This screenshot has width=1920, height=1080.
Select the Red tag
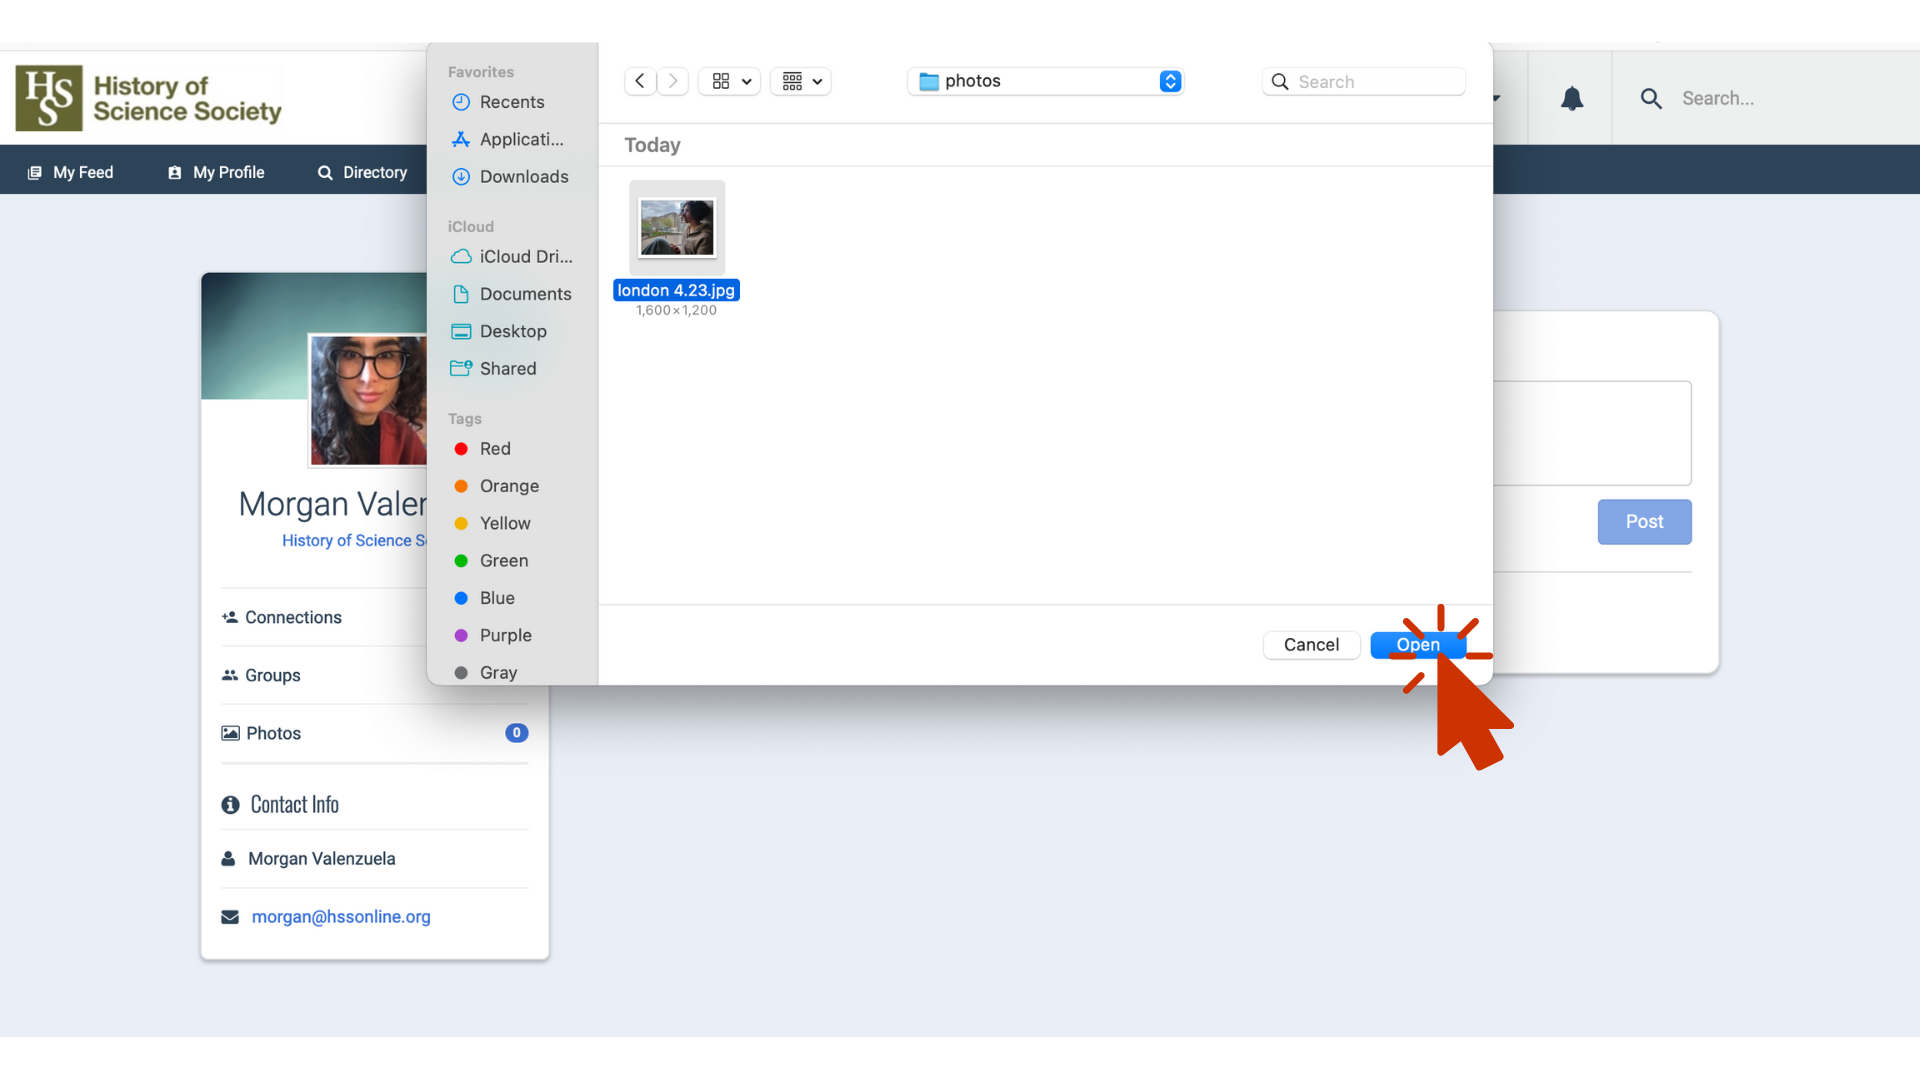click(494, 449)
